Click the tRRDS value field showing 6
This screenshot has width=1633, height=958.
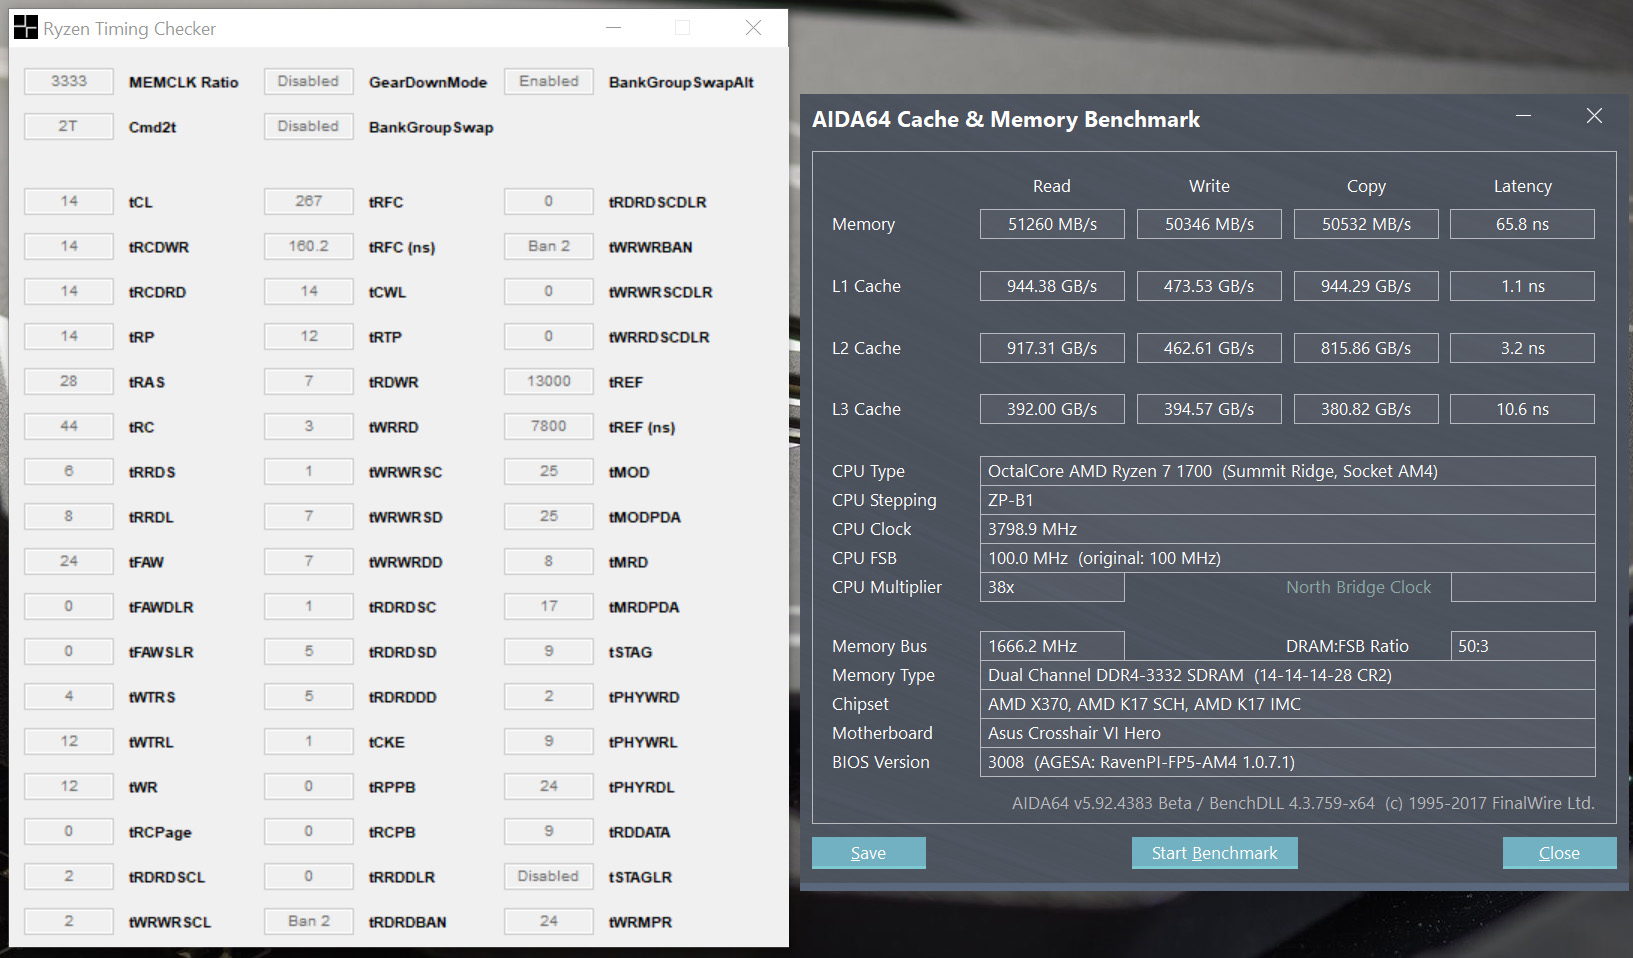pos(69,471)
